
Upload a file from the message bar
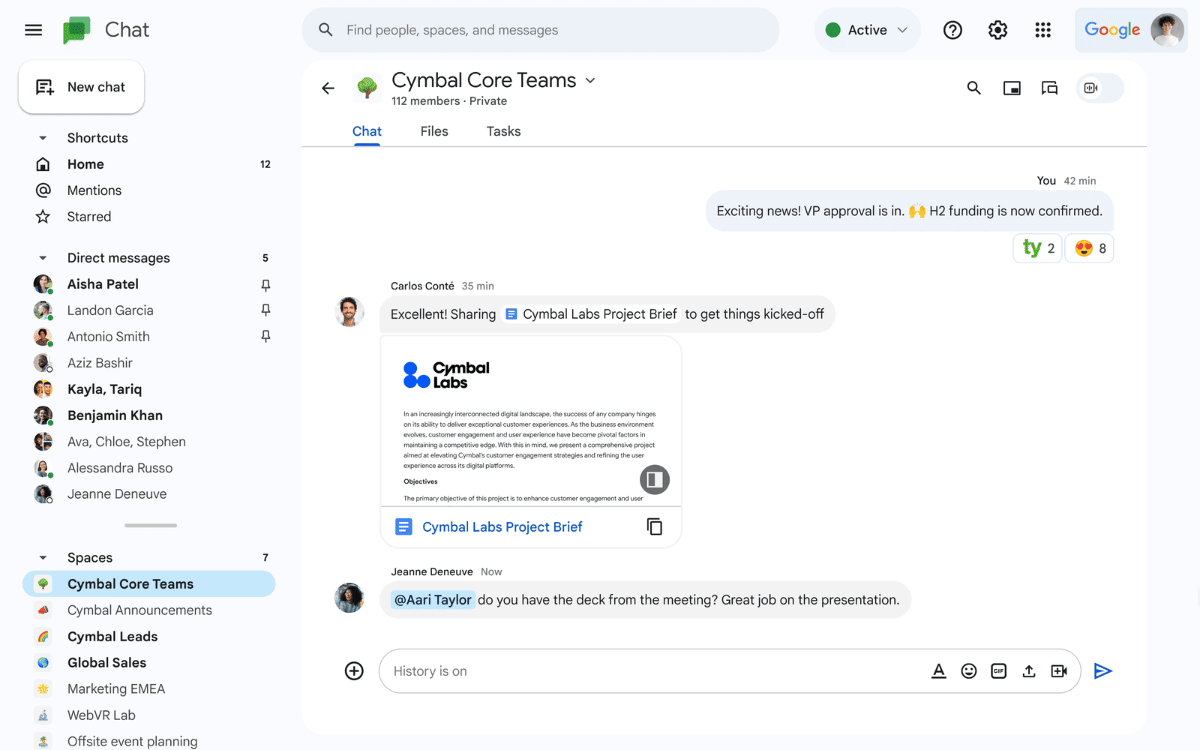pyautogui.click(x=1028, y=671)
